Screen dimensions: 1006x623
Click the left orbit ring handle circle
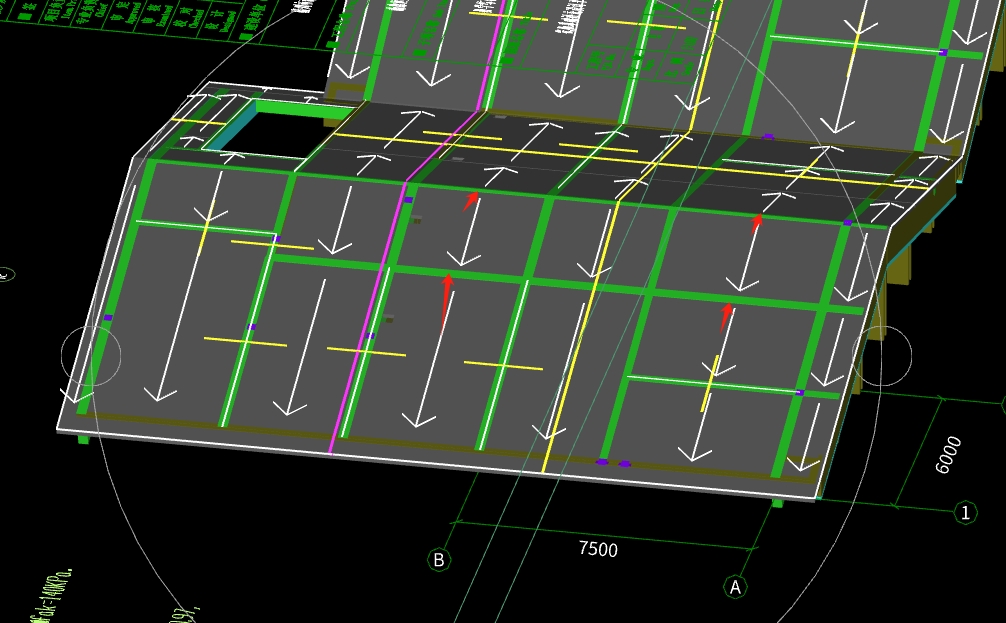[x=91, y=355]
